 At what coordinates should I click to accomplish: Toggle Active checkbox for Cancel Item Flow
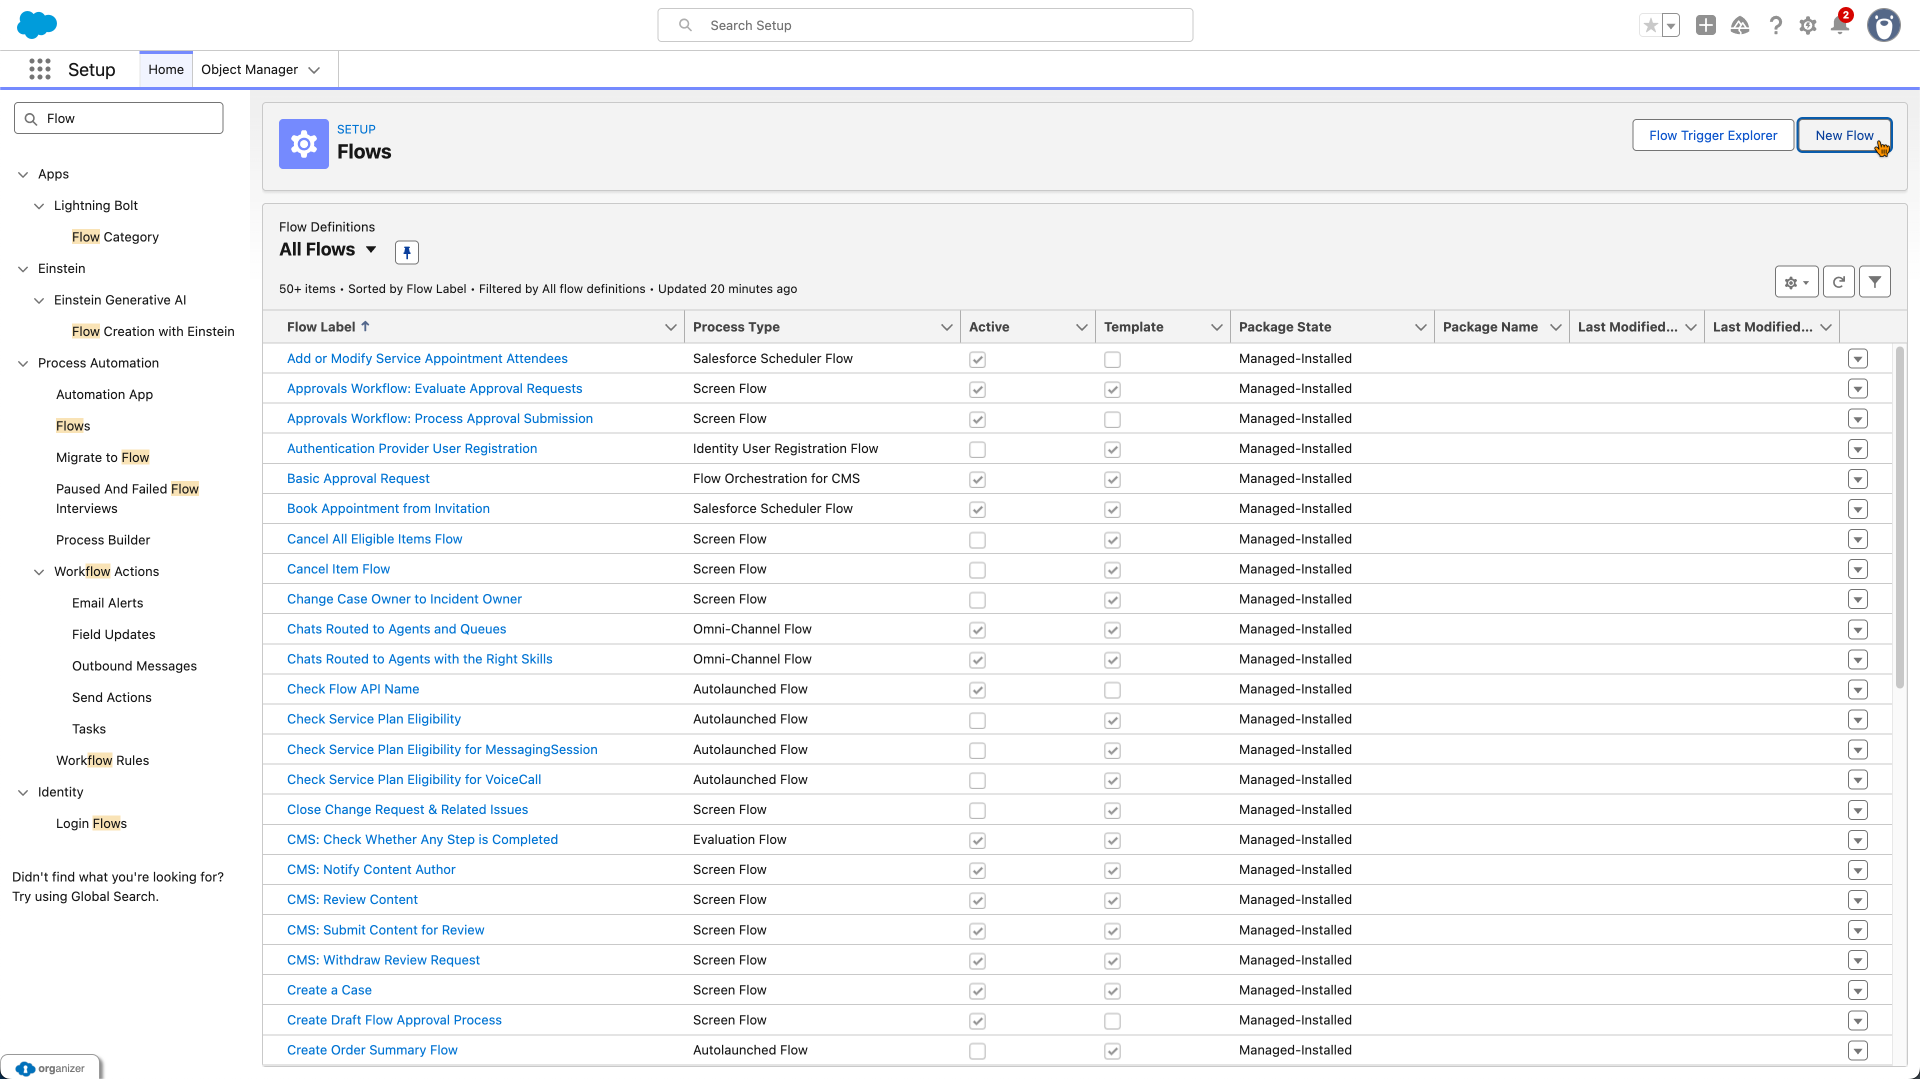point(977,570)
